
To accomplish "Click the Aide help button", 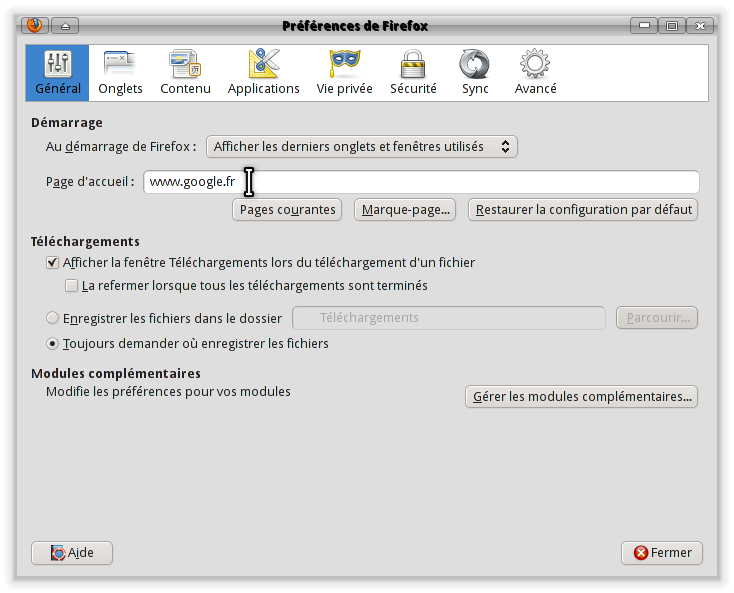I will click(72, 553).
